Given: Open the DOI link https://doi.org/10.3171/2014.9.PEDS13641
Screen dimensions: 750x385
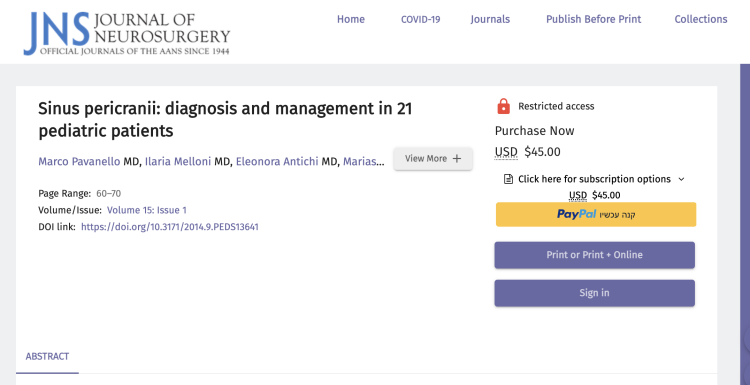Looking at the screenshot, I should pos(170,227).
